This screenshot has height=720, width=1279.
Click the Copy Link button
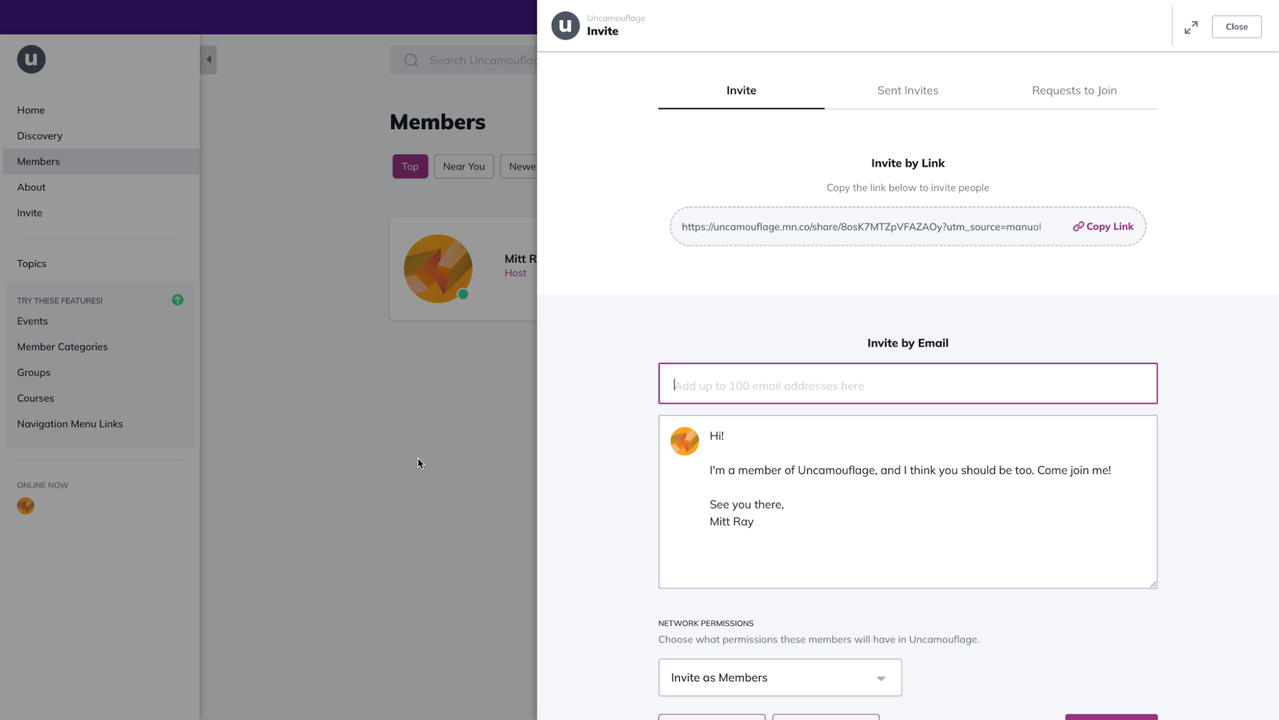1103,227
